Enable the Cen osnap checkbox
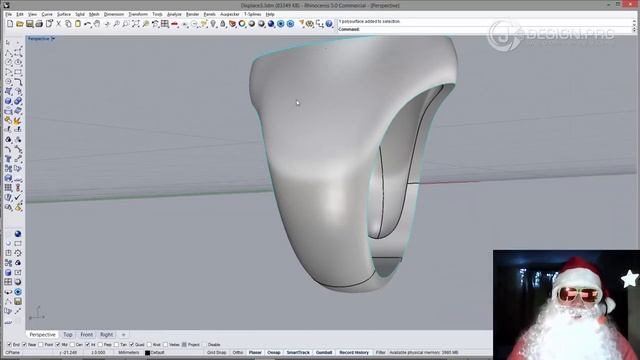This screenshot has height=360, width=640. (72, 345)
